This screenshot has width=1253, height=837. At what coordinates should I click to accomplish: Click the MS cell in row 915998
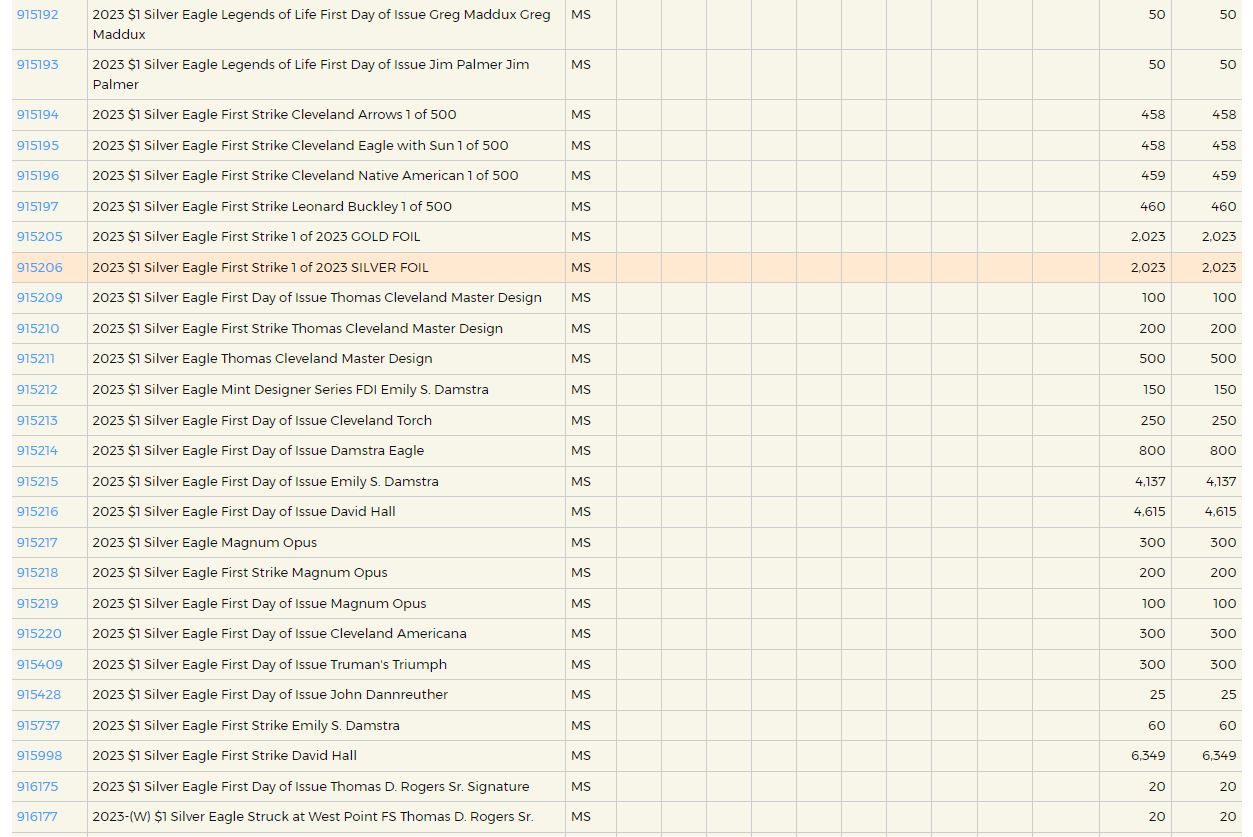(590, 756)
